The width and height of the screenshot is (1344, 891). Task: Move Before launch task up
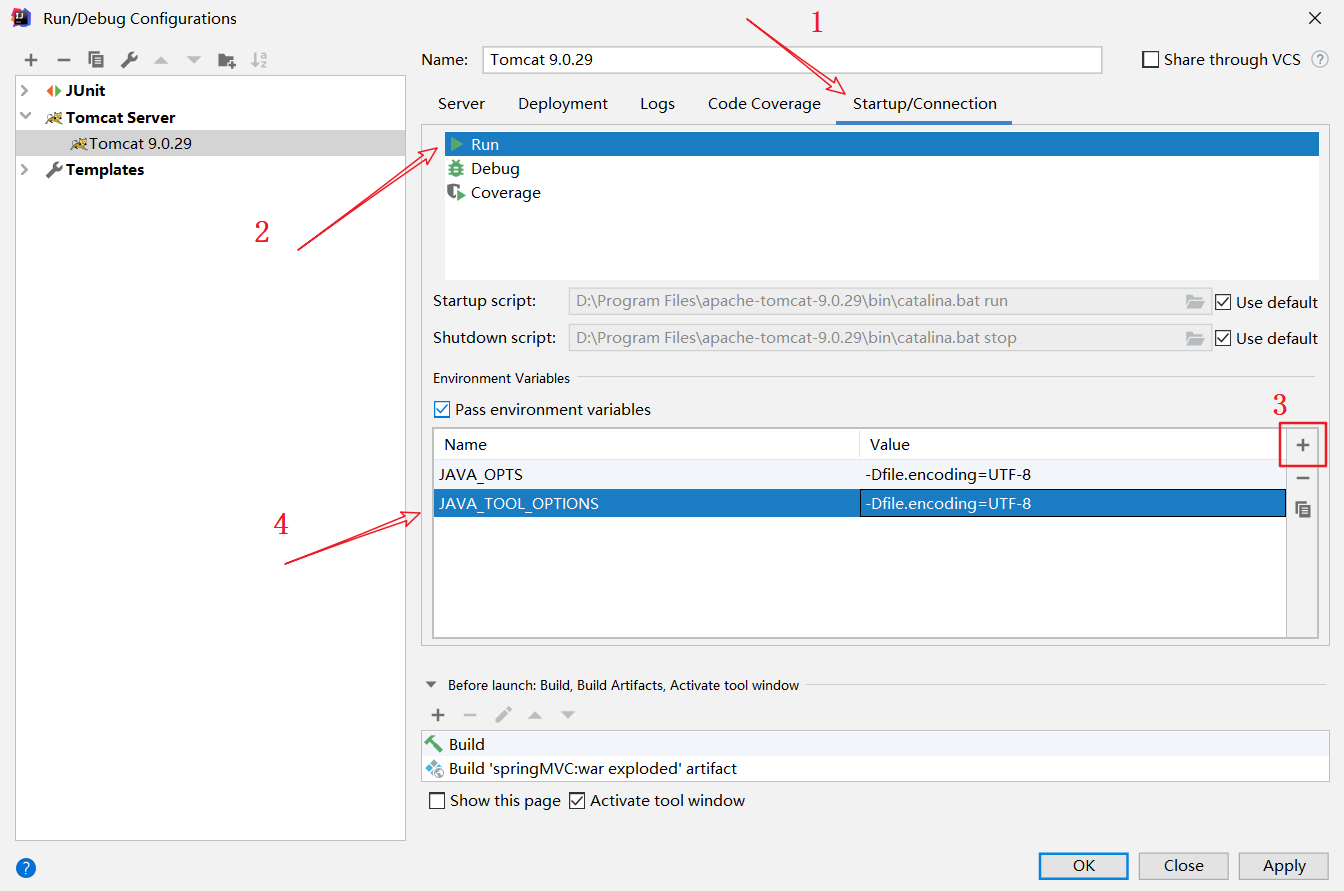pos(535,715)
